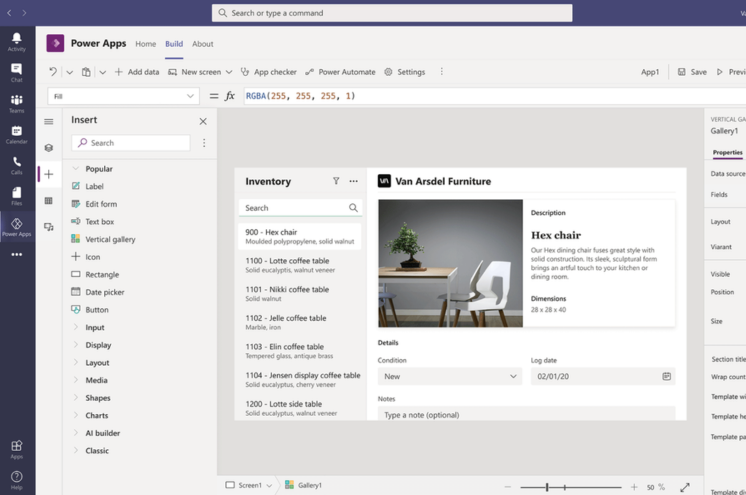Go forward with the right arrow
The height and width of the screenshot is (495, 746).
[x=24, y=13]
